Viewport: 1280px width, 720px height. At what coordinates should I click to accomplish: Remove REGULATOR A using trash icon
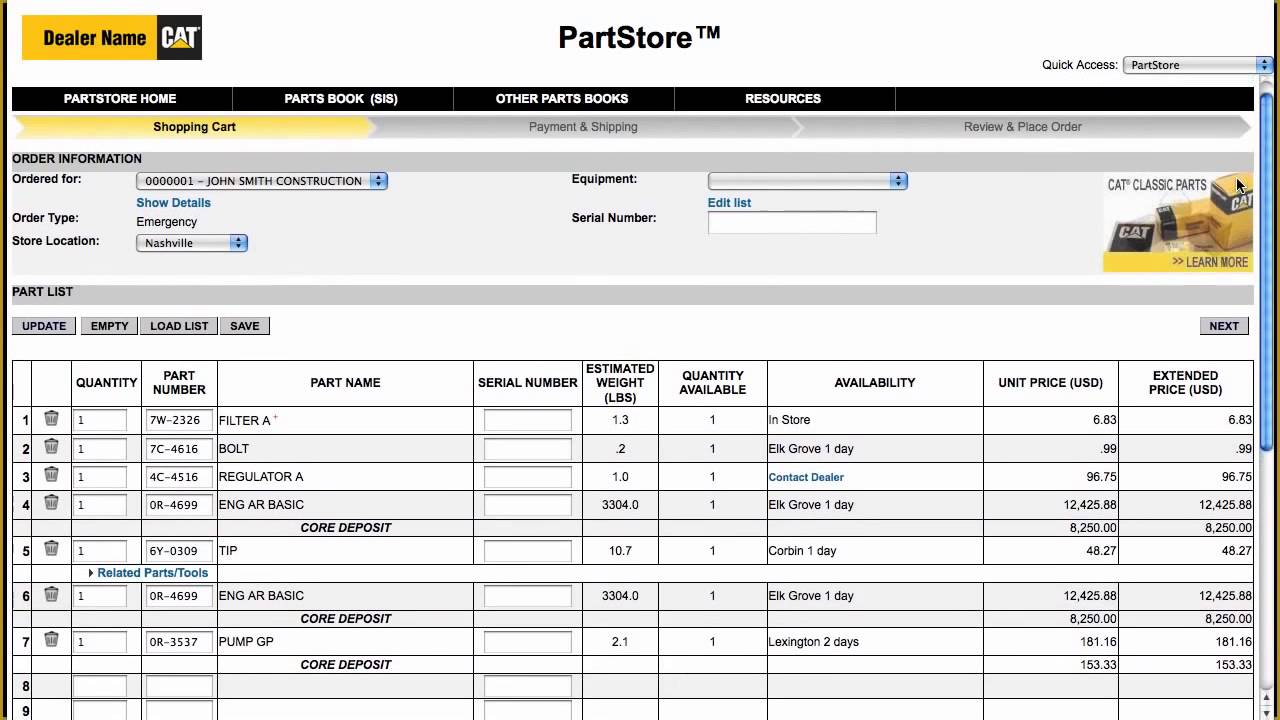pos(51,475)
